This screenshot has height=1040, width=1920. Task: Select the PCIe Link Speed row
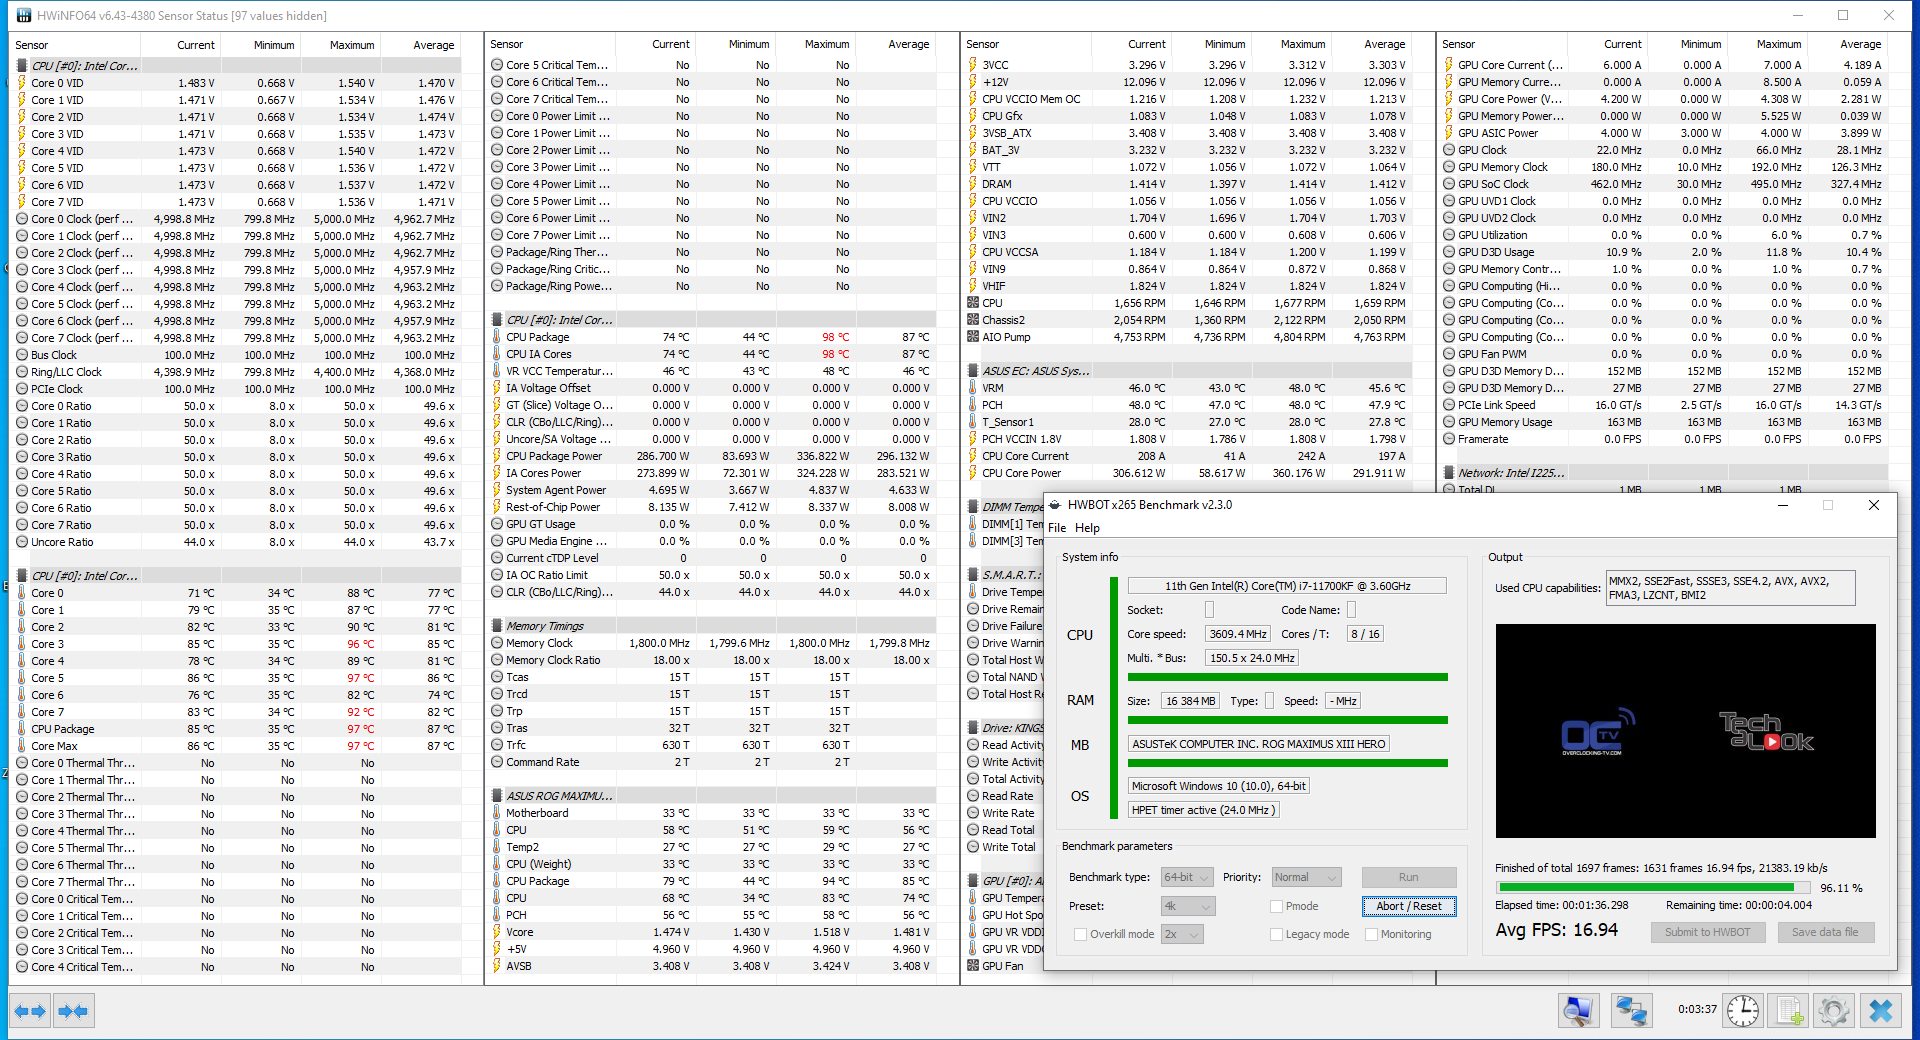pyautogui.click(x=1663, y=405)
